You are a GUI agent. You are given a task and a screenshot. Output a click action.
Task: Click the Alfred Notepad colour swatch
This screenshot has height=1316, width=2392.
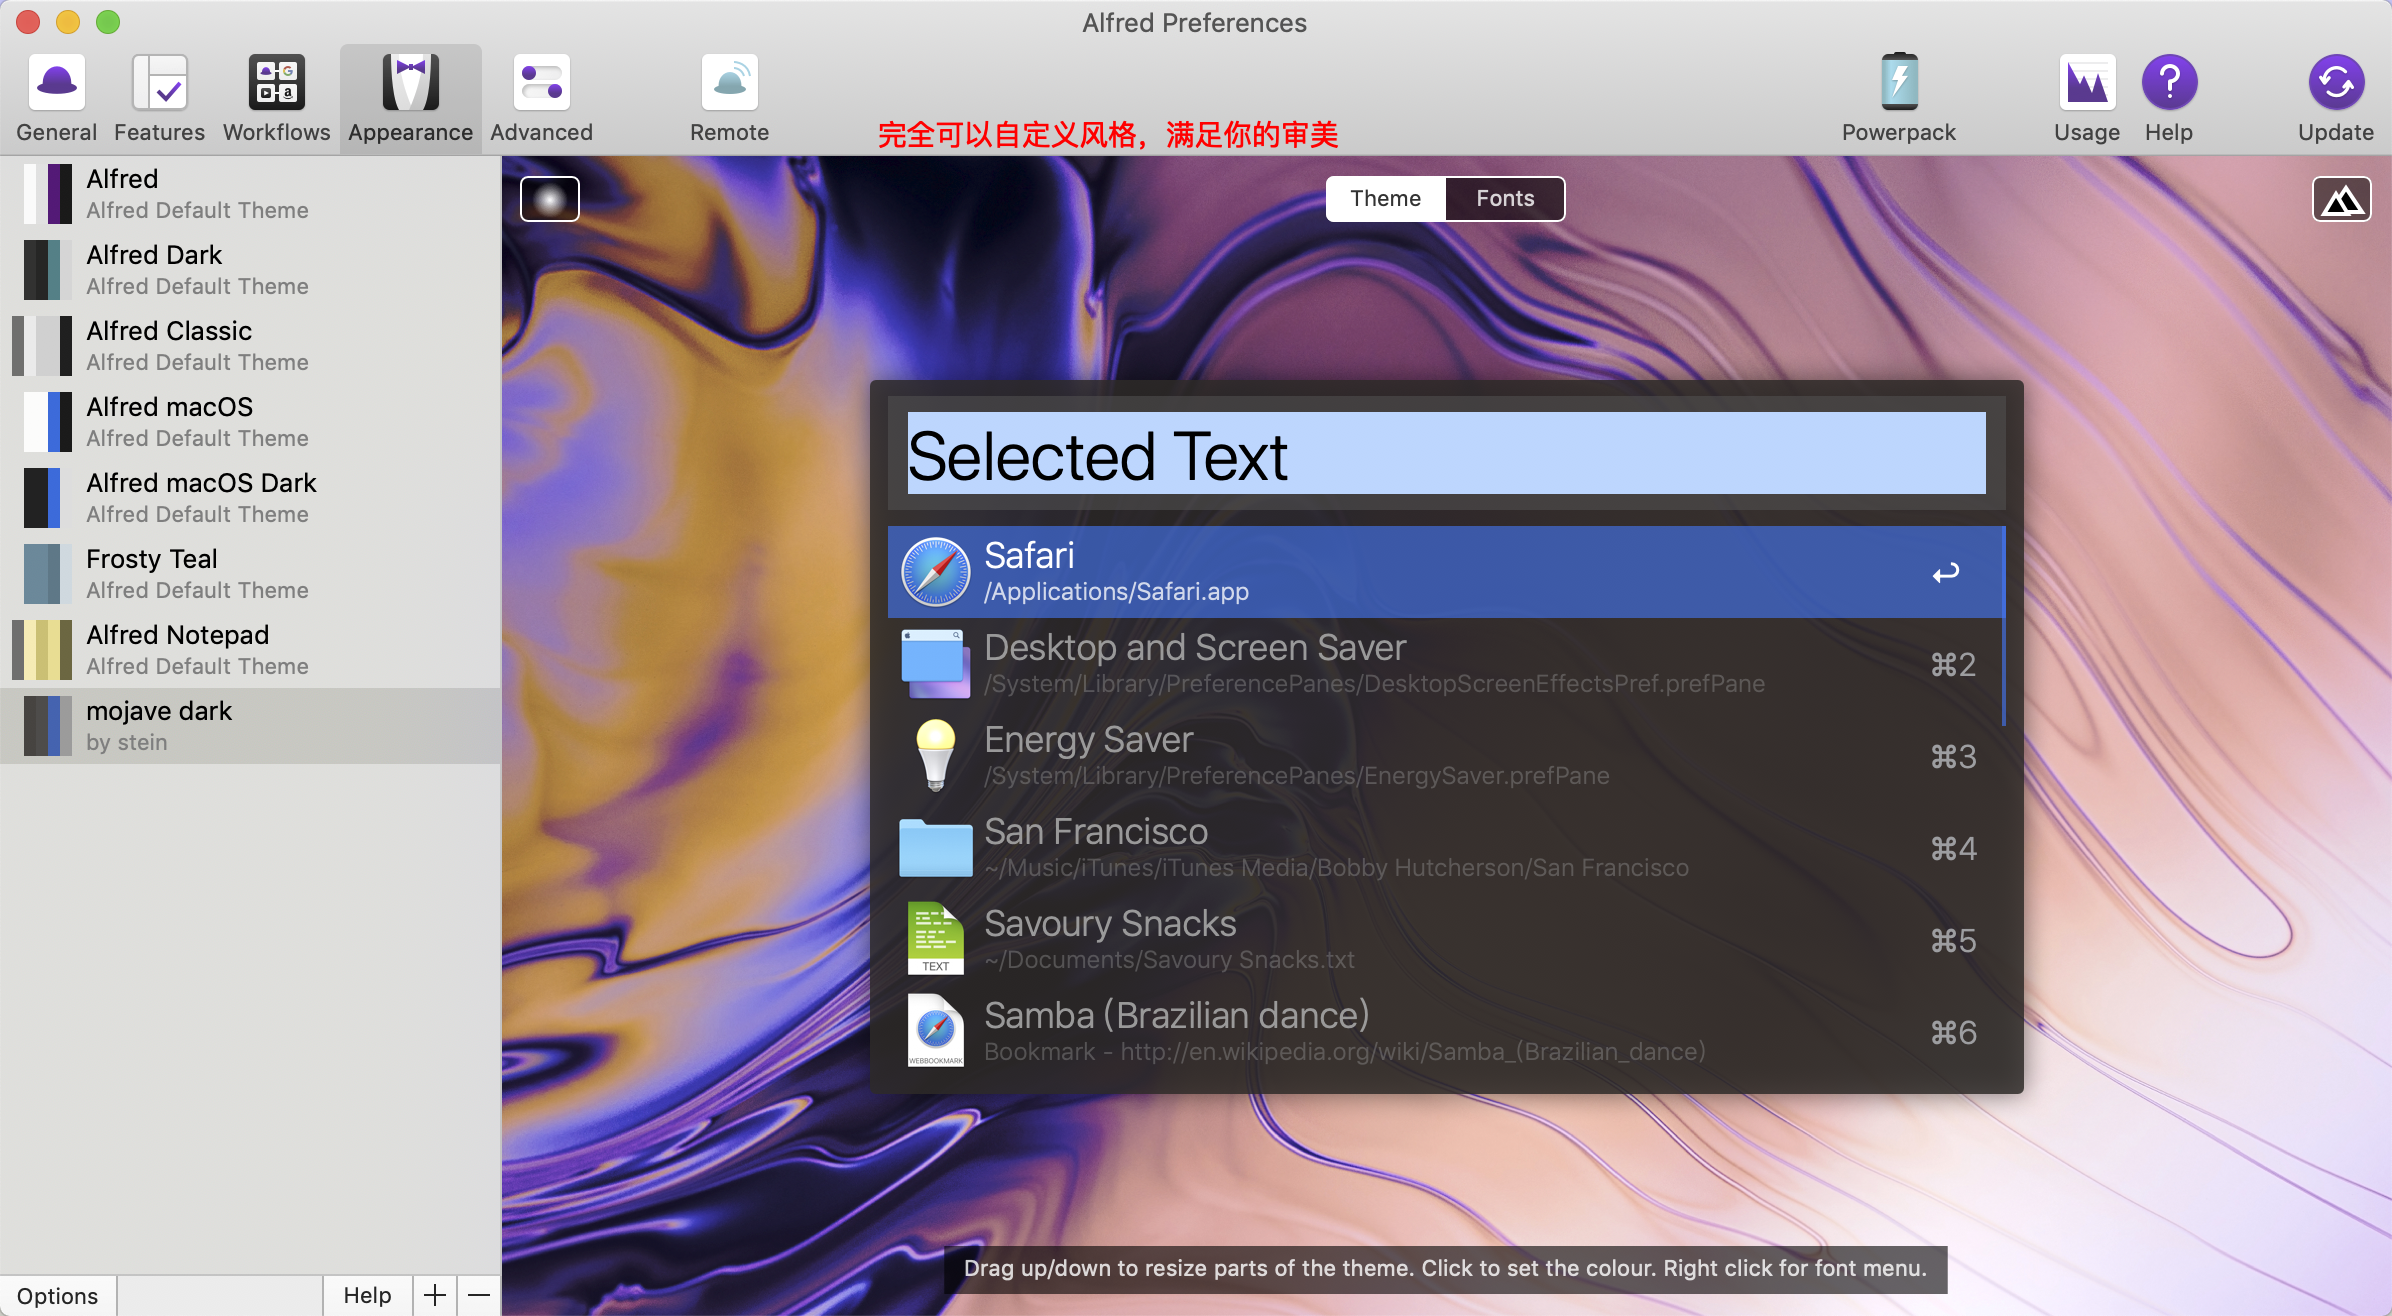(42, 649)
